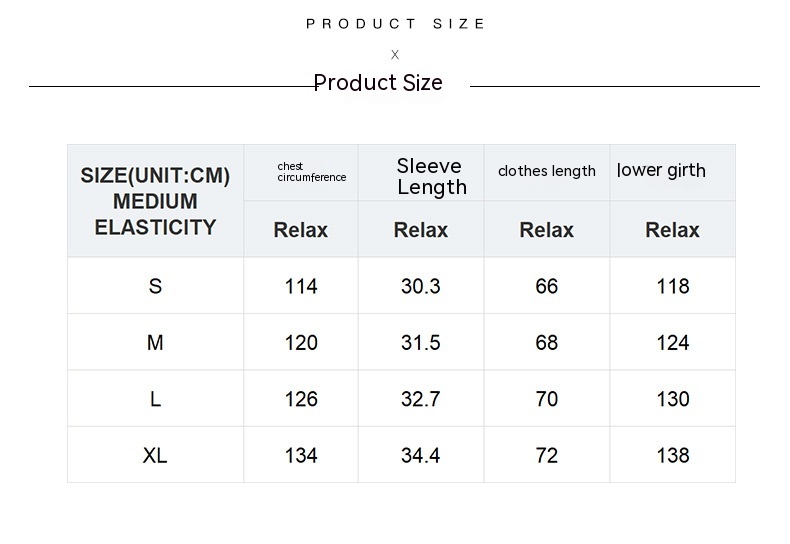Select the S size row label

[x=155, y=286]
